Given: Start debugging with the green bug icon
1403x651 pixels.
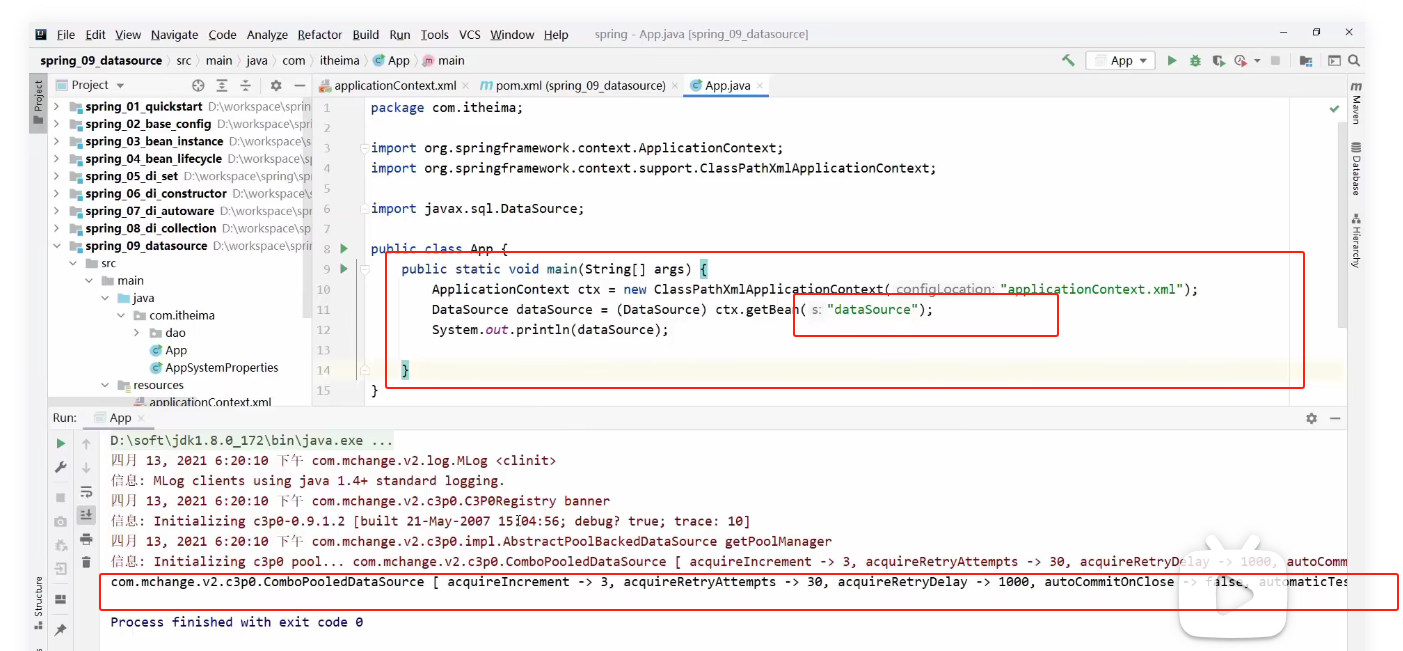Looking at the screenshot, I should [x=1195, y=60].
